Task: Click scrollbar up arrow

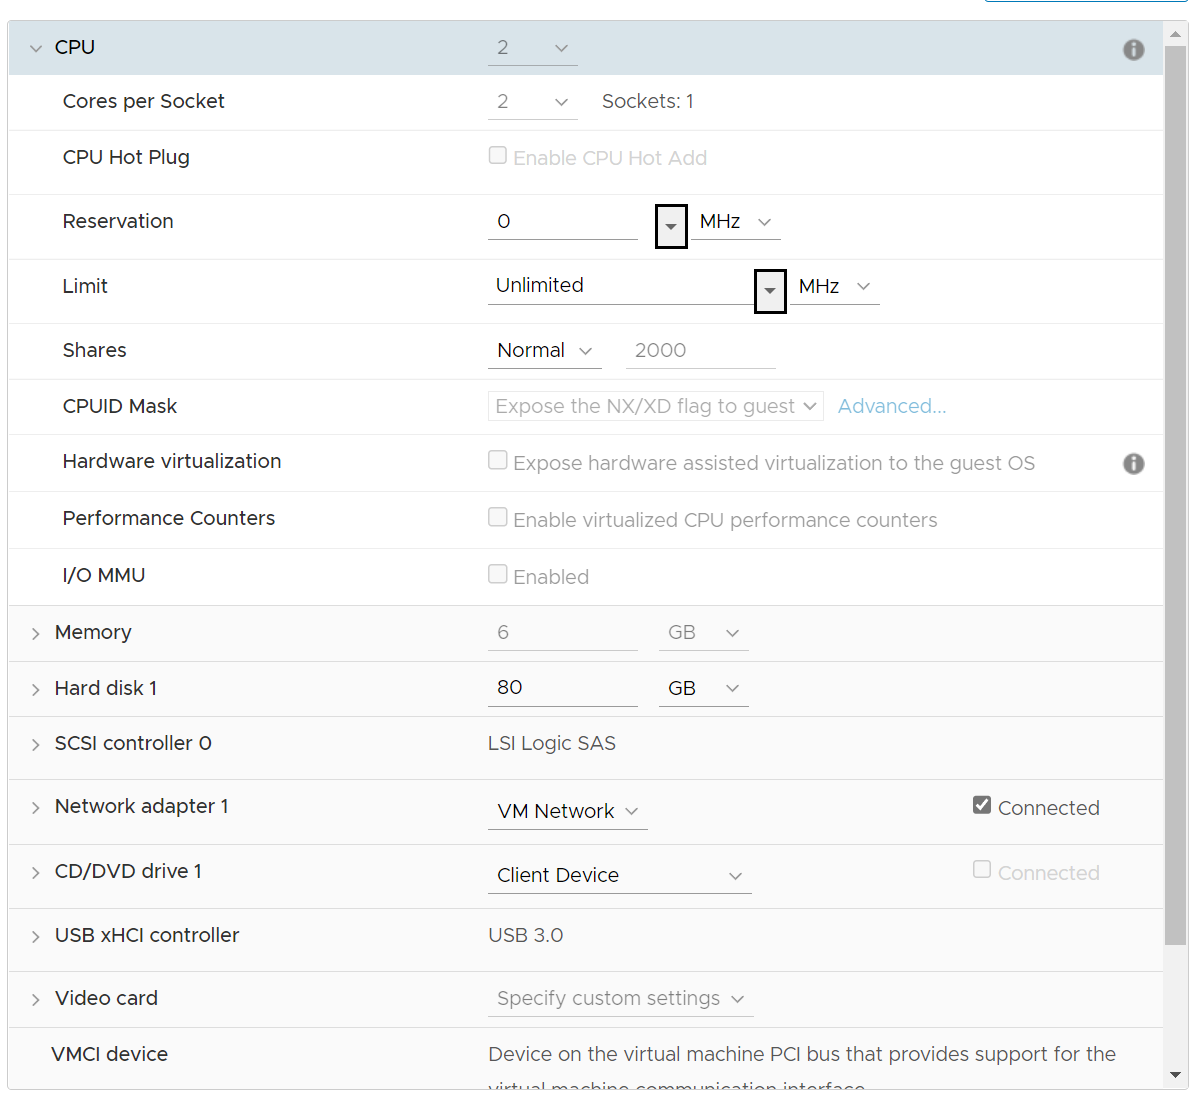Action: pos(1176,34)
